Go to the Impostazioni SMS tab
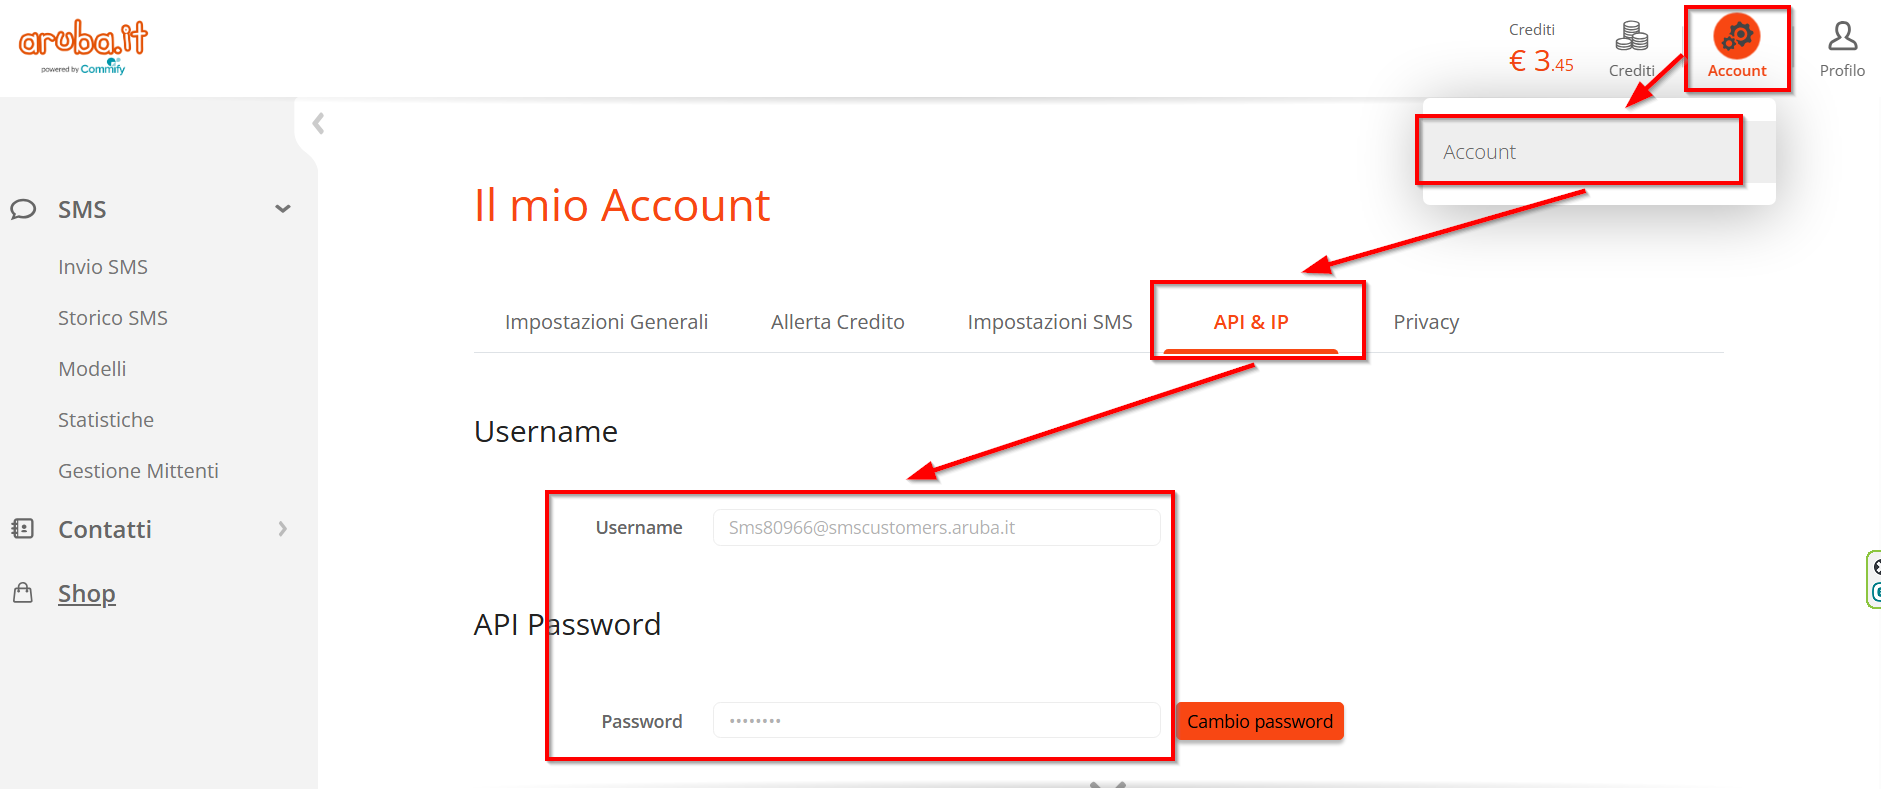 [x=1049, y=322]
